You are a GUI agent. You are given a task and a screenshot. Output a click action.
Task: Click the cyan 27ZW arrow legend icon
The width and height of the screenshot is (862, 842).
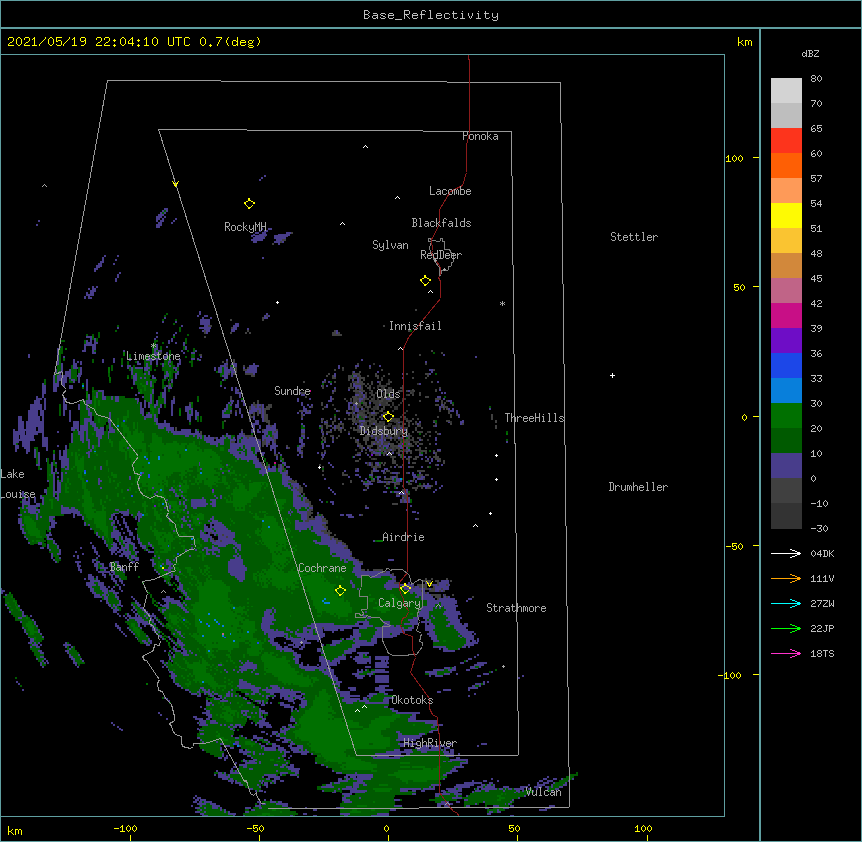(786, 603)
